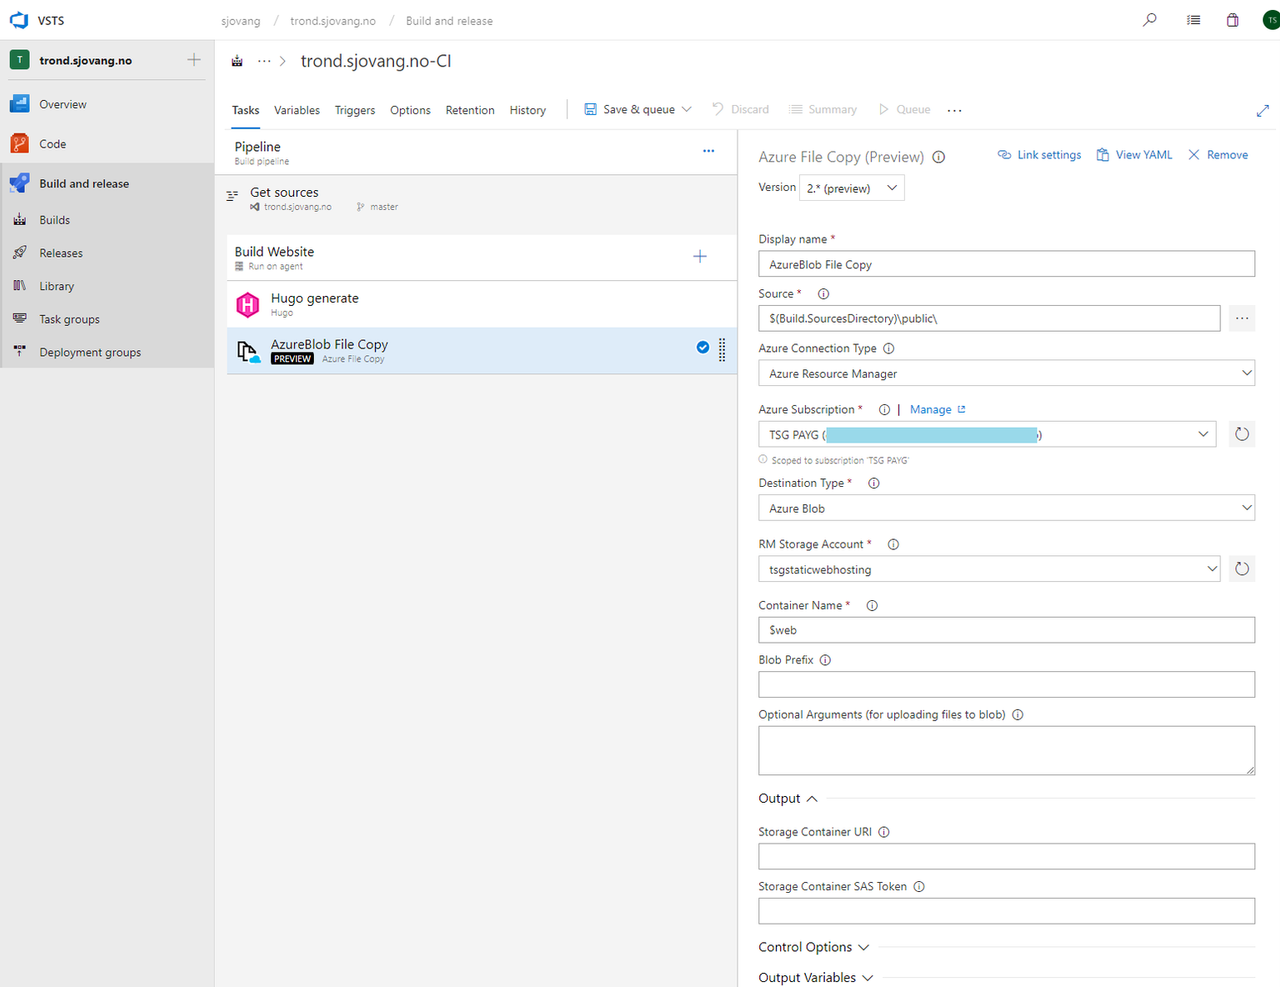
Task: Click breadcrumb ellipsis before trond.sjovang.no-CI
Action: tap(264, 61)
